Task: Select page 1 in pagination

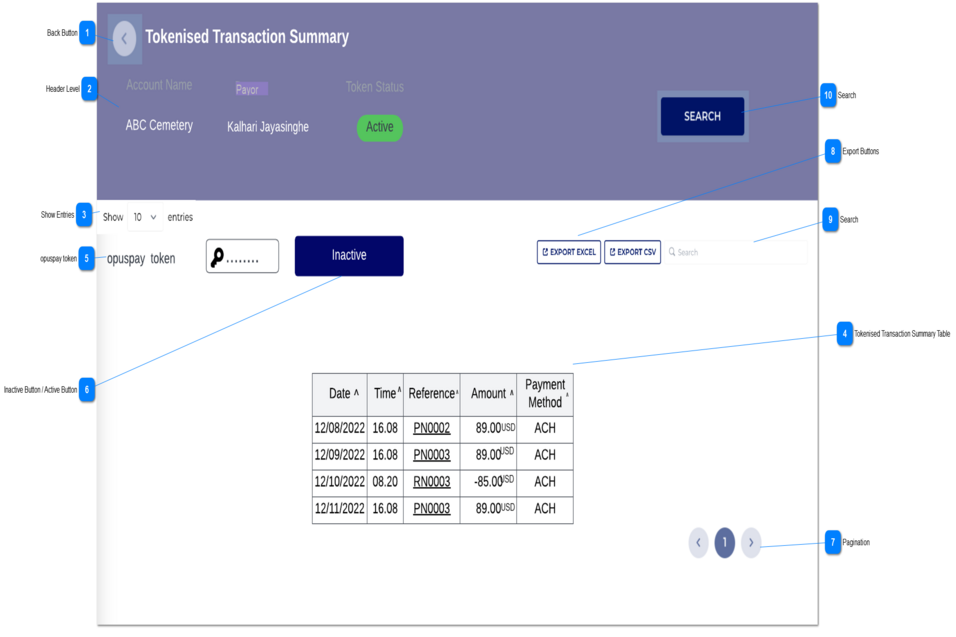Action: click(x=724, y=541)
